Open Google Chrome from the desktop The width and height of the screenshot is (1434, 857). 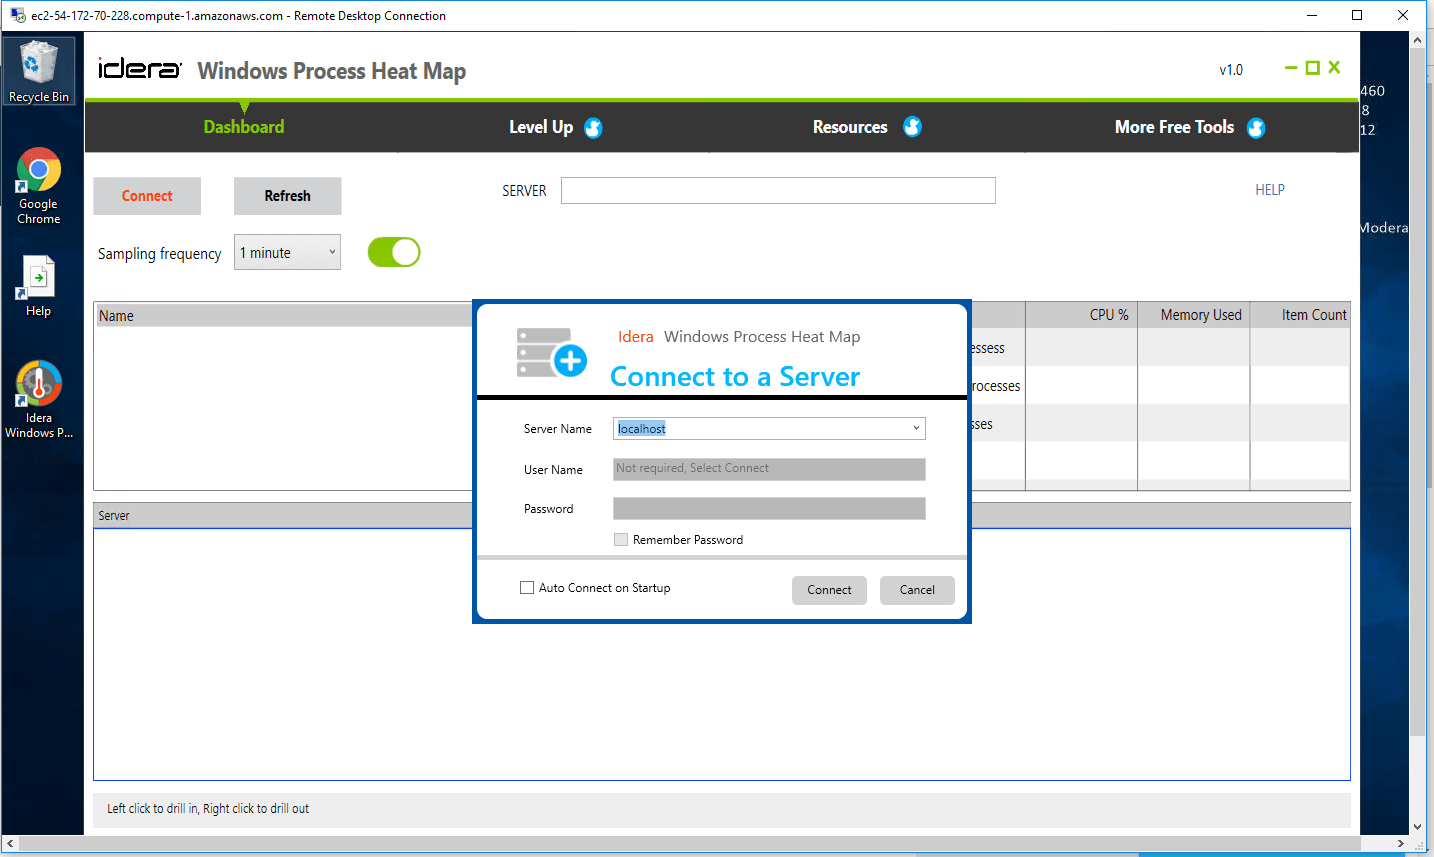click(38, 170)
